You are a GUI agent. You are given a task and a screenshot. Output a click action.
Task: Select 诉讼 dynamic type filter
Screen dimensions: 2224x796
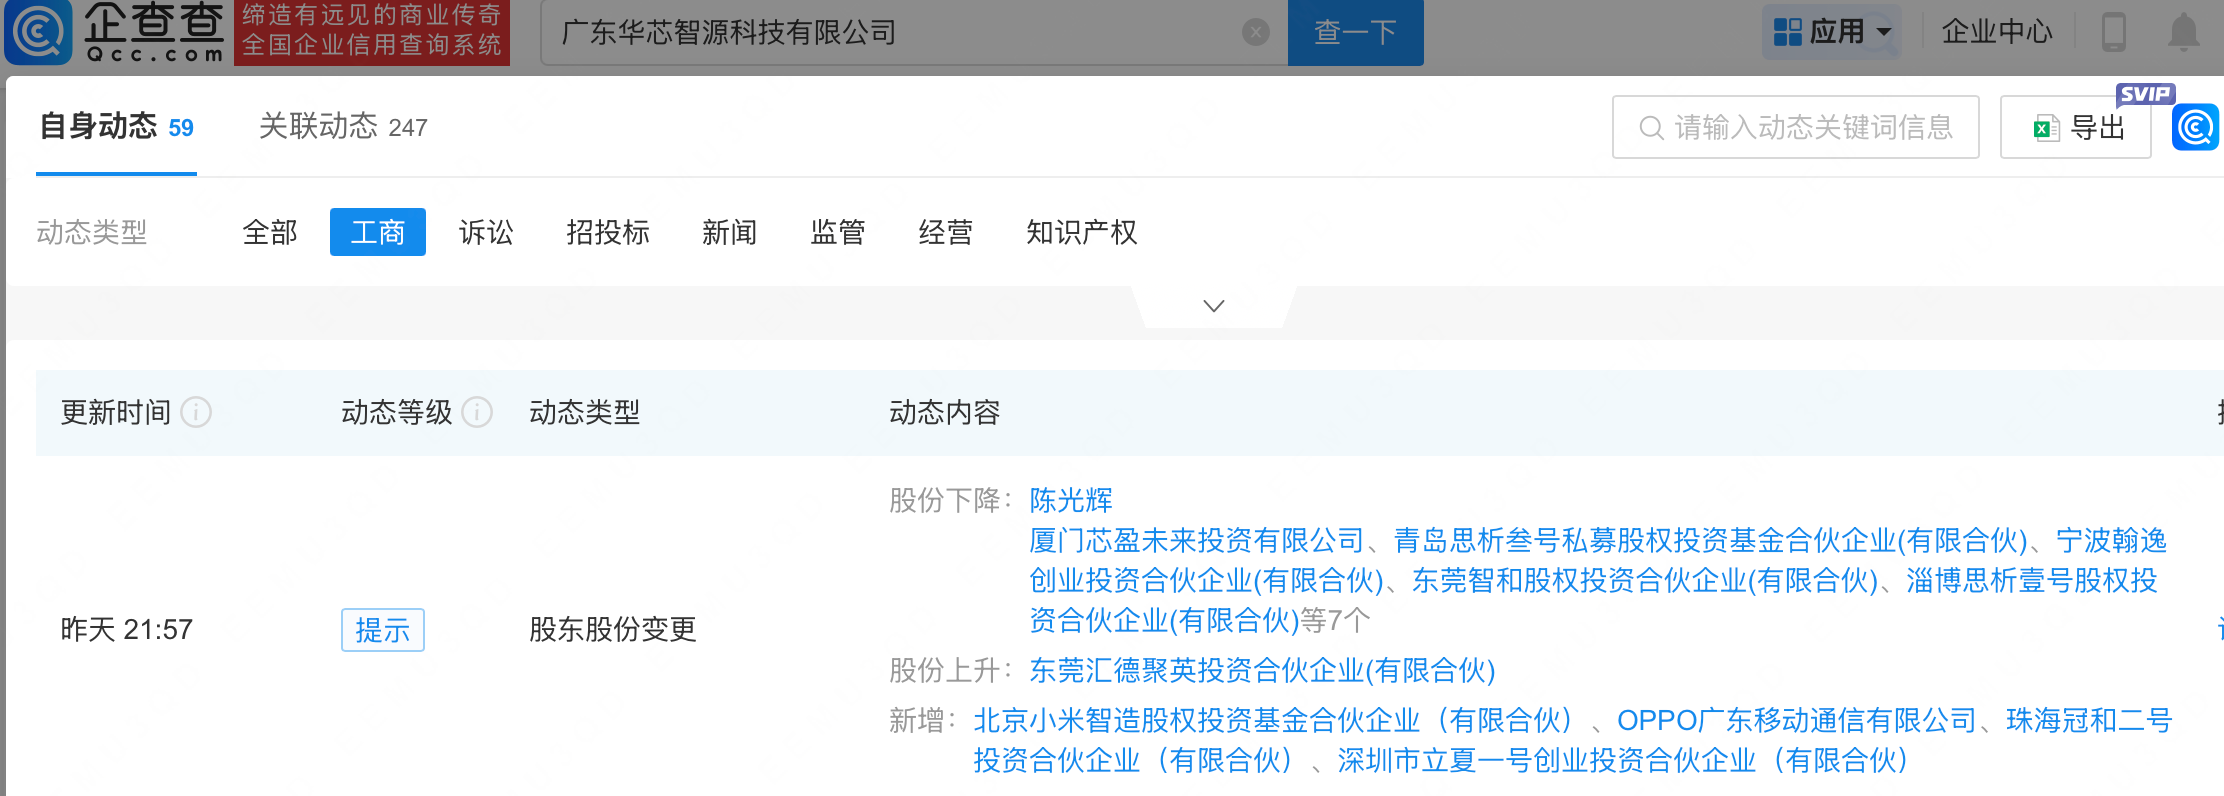(486, 232)
